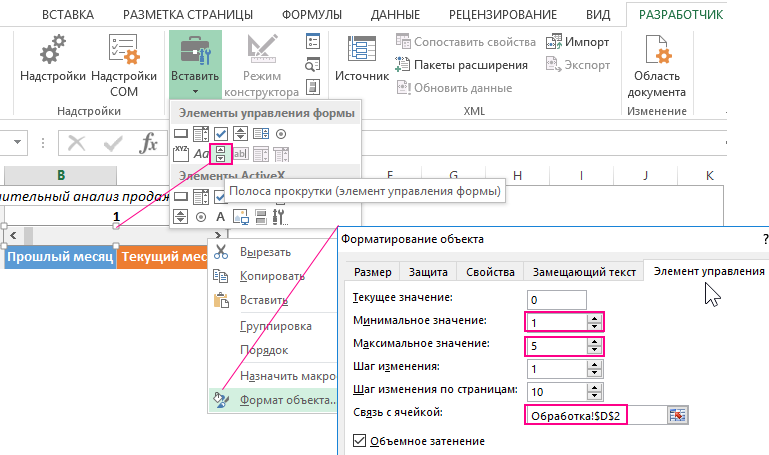Select the highlighted Scroll Bar form control
Screen dimensions: 769x455
[x=221, y=154]
